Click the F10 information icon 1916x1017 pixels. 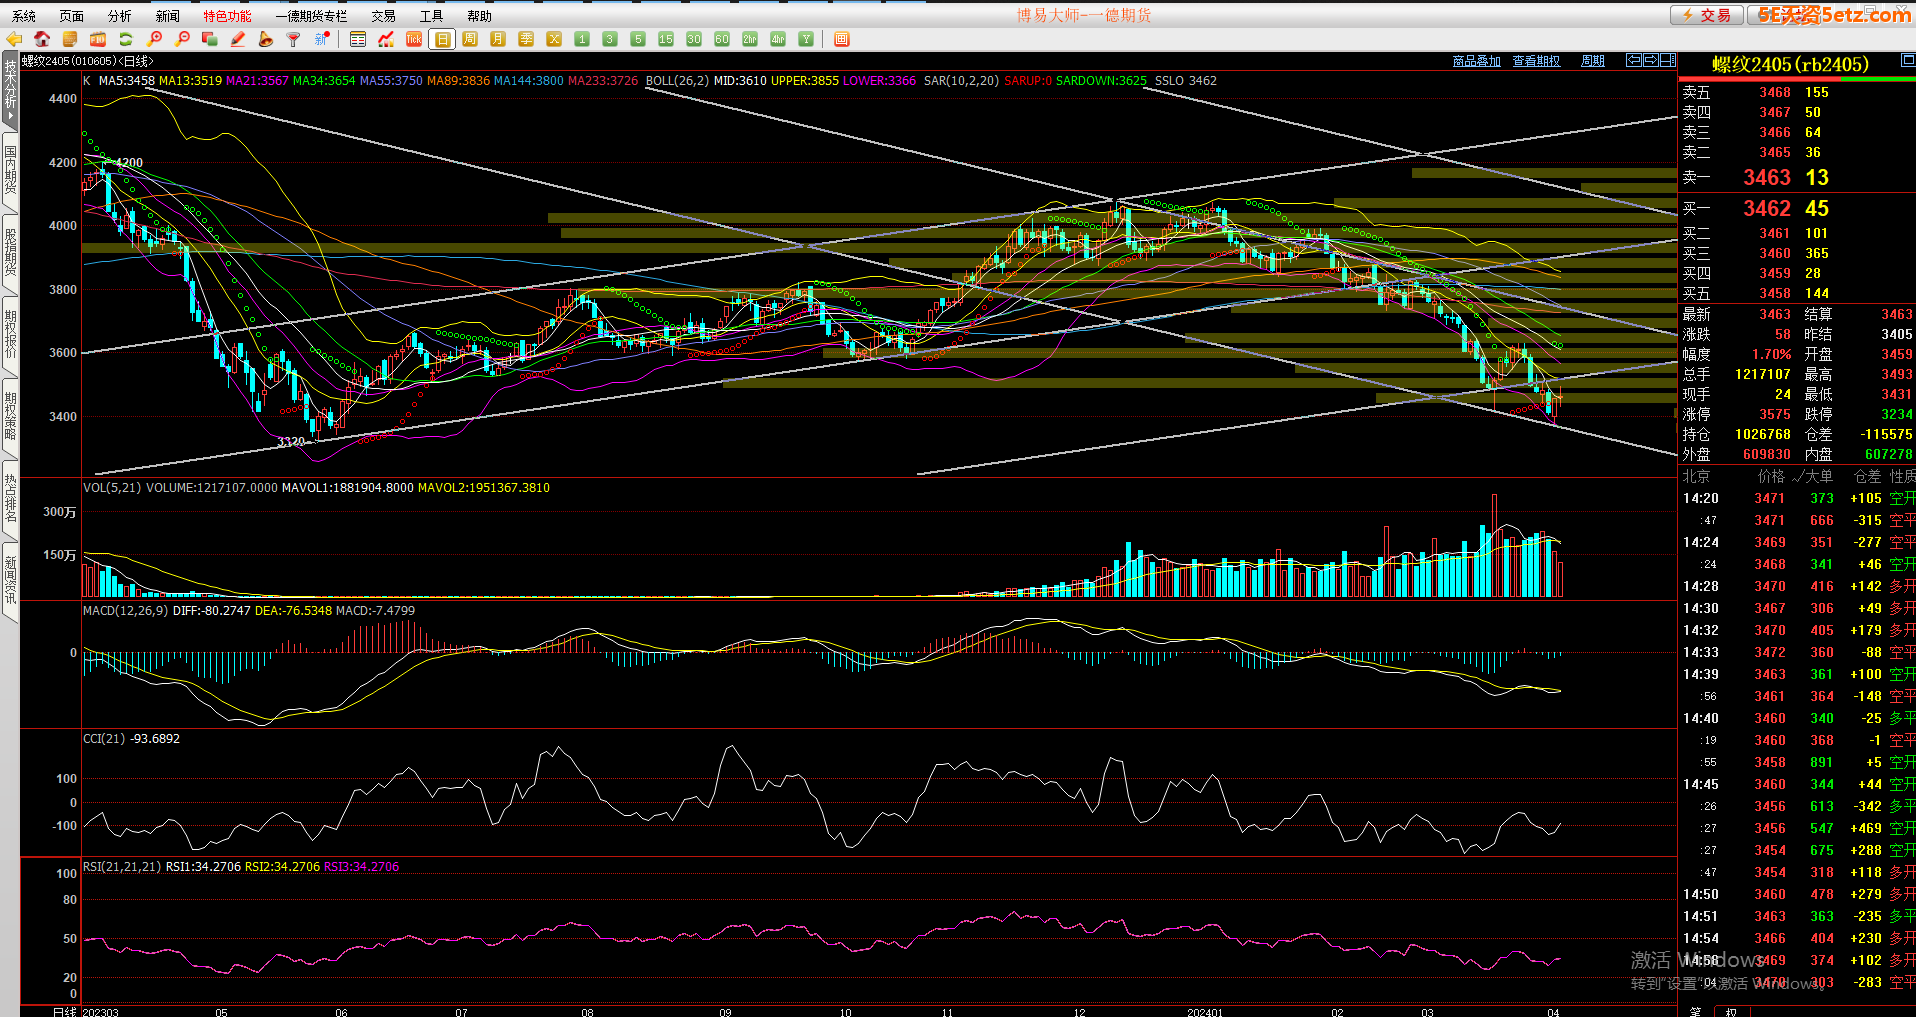97,39
